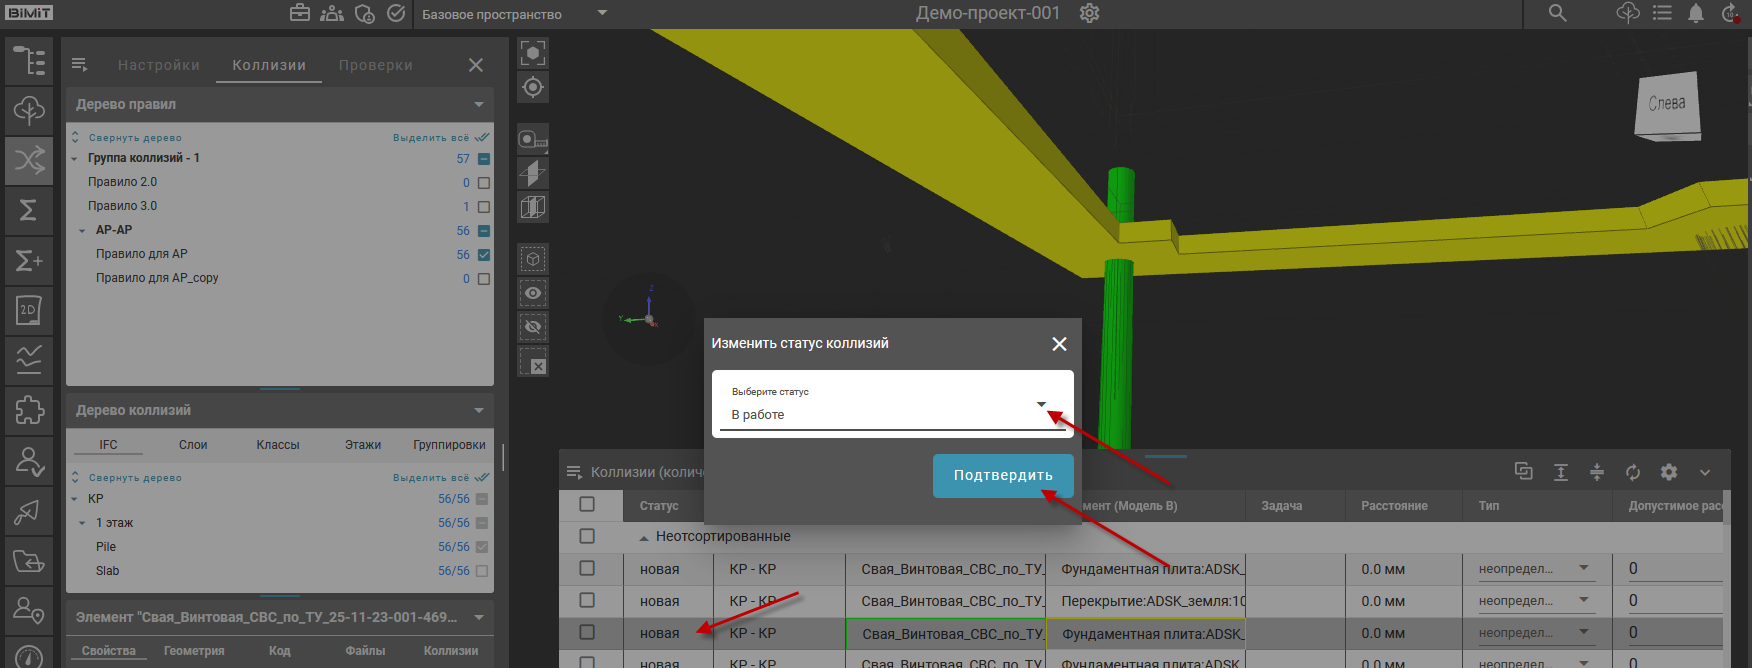Screen dimensions: 1752x668
Task: Switch to the Проверки tab
Action: tap(375, 65)
